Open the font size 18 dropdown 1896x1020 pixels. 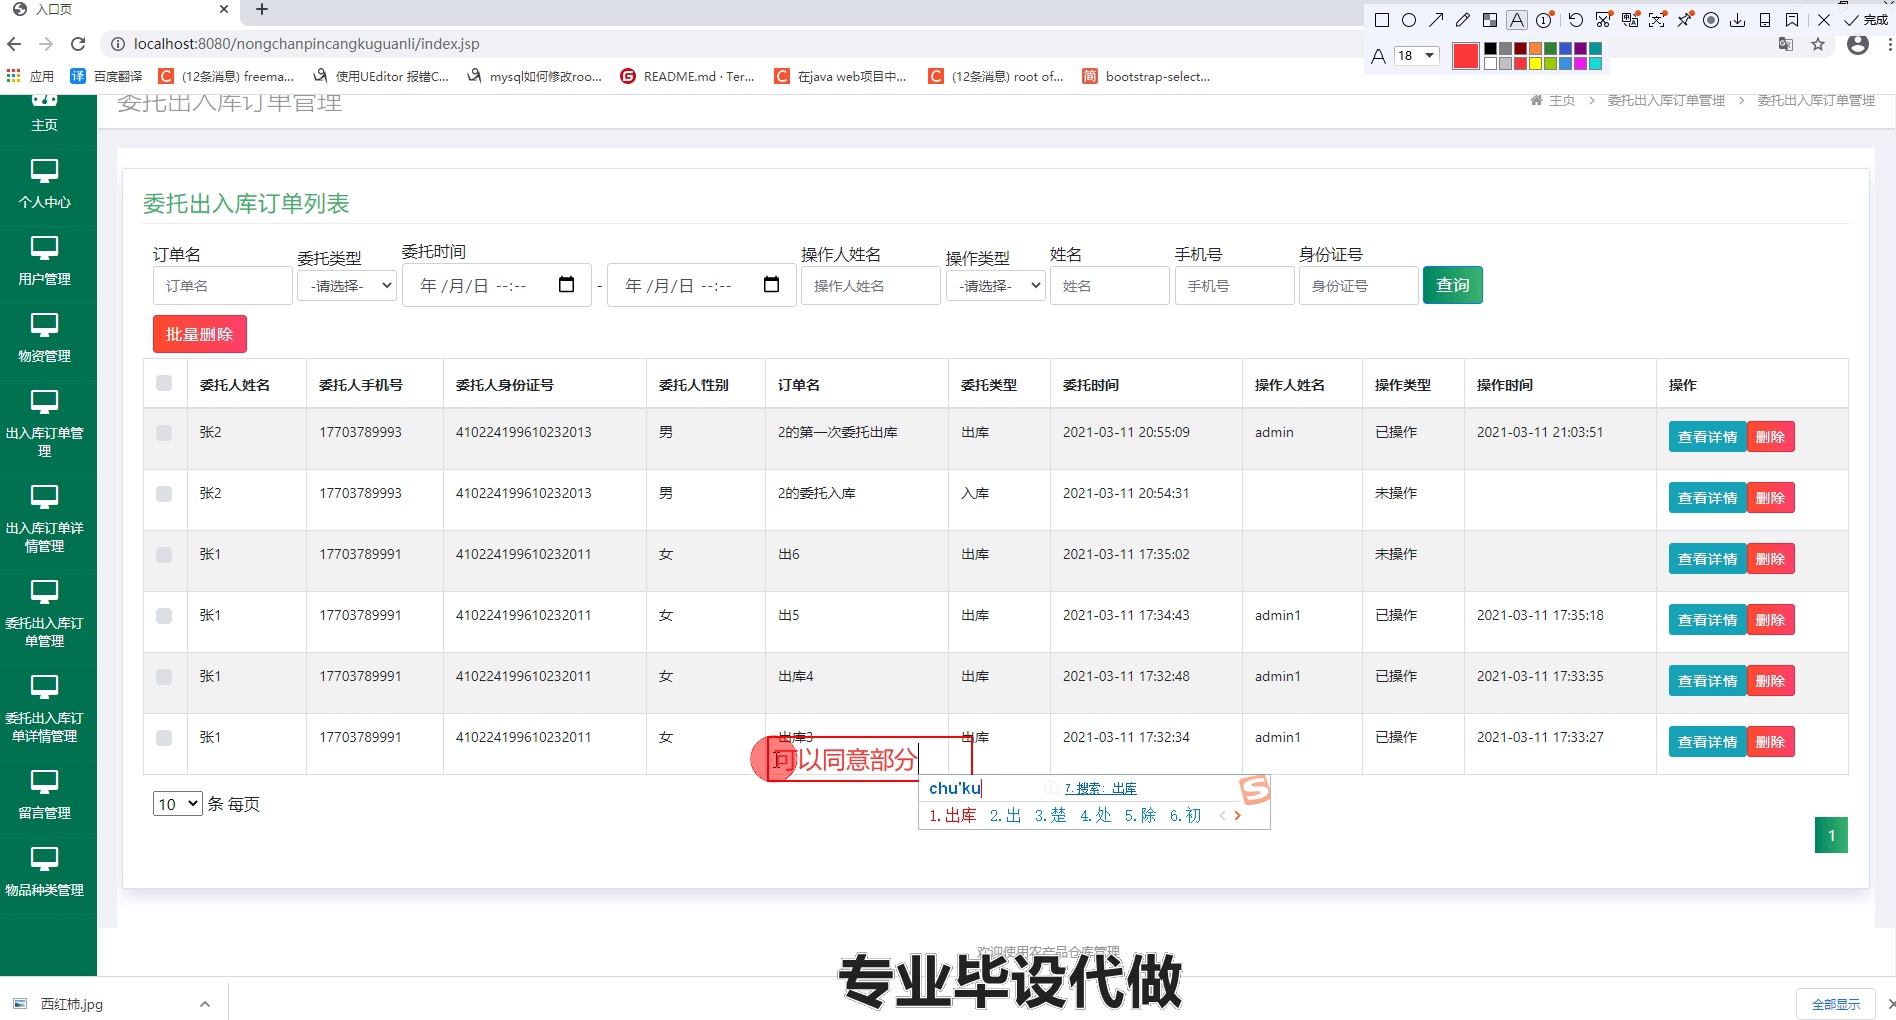(x=1417, y=56)
